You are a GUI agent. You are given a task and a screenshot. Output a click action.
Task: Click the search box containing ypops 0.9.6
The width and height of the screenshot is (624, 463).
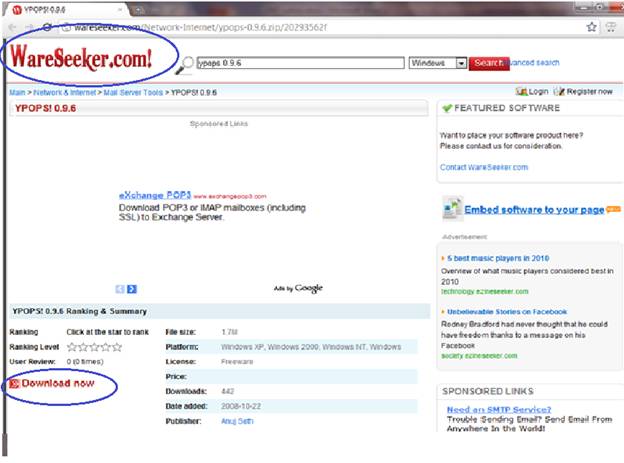click(300, 63)
